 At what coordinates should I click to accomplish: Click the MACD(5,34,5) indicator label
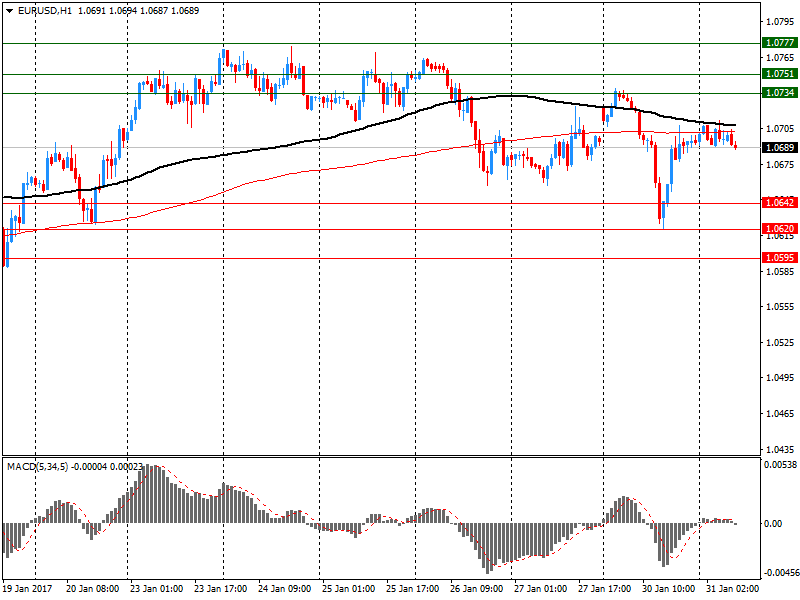click(37, 466)
